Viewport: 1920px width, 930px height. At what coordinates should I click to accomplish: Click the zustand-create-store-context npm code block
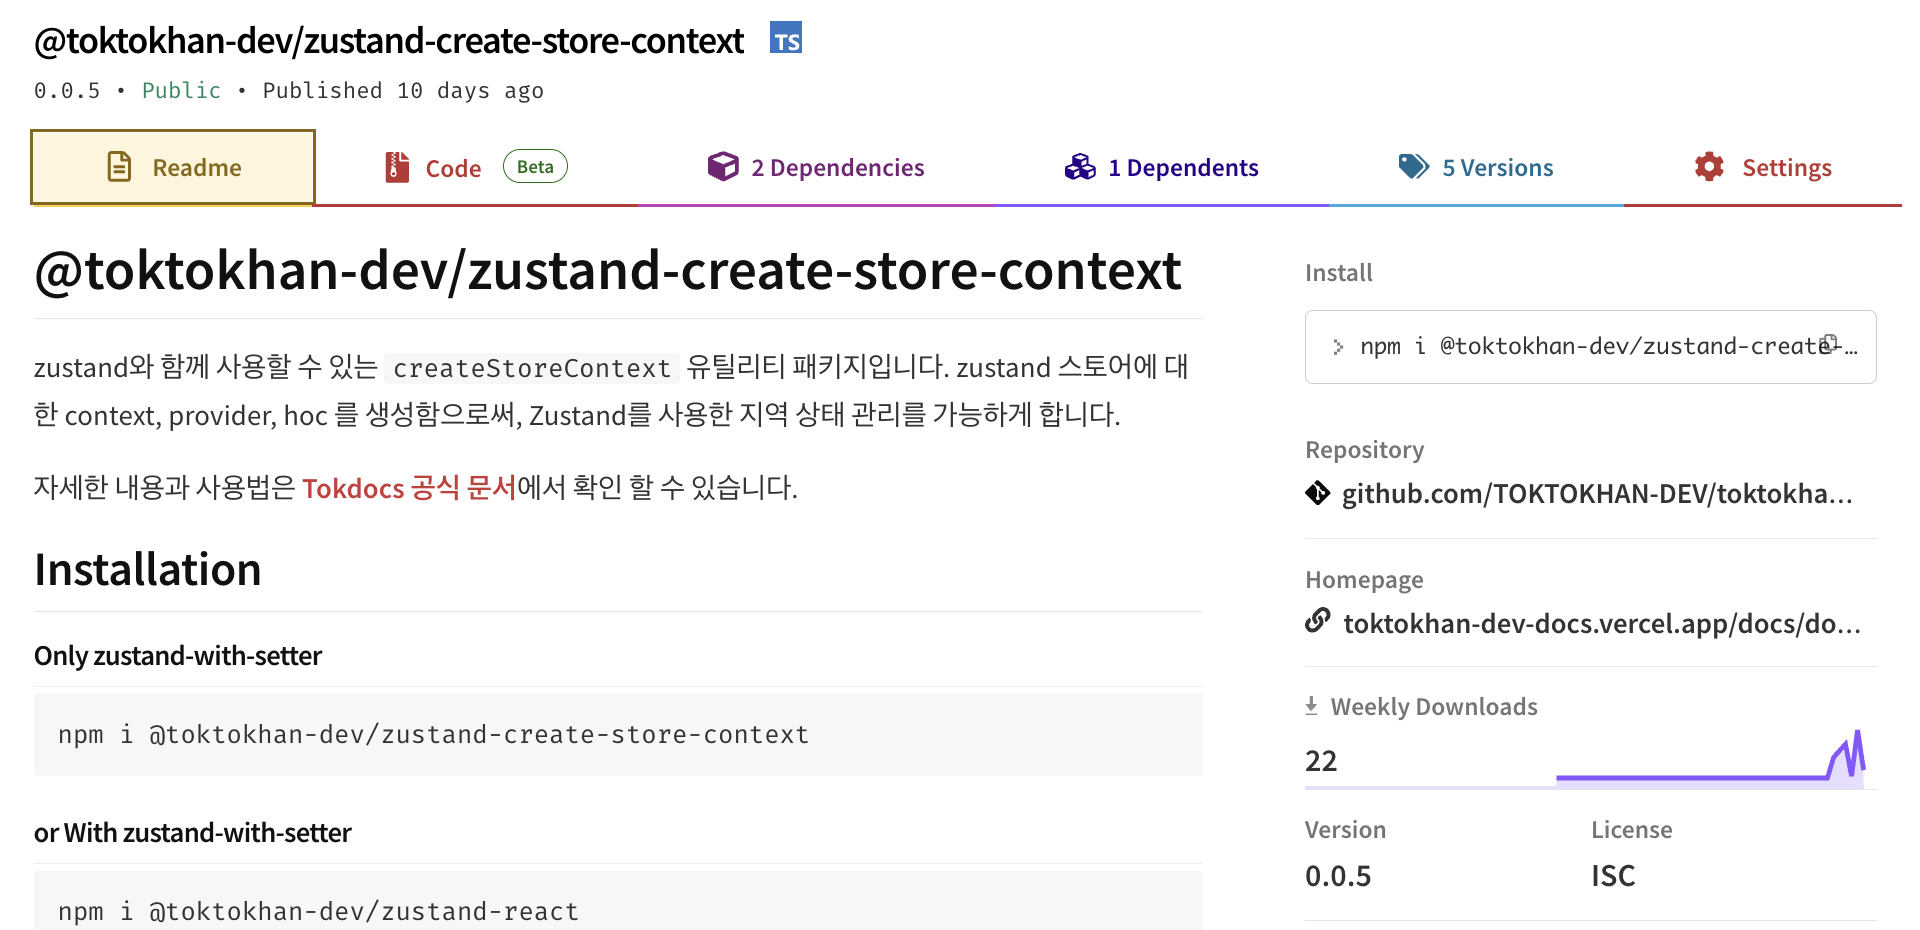pyautogui.click(x=618, y=734)
